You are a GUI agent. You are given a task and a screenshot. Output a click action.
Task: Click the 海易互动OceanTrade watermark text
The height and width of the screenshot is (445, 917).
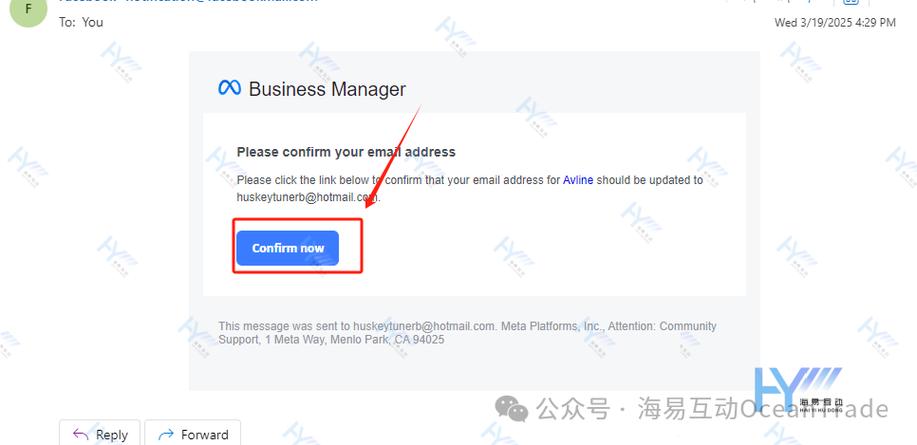(763, 409)
